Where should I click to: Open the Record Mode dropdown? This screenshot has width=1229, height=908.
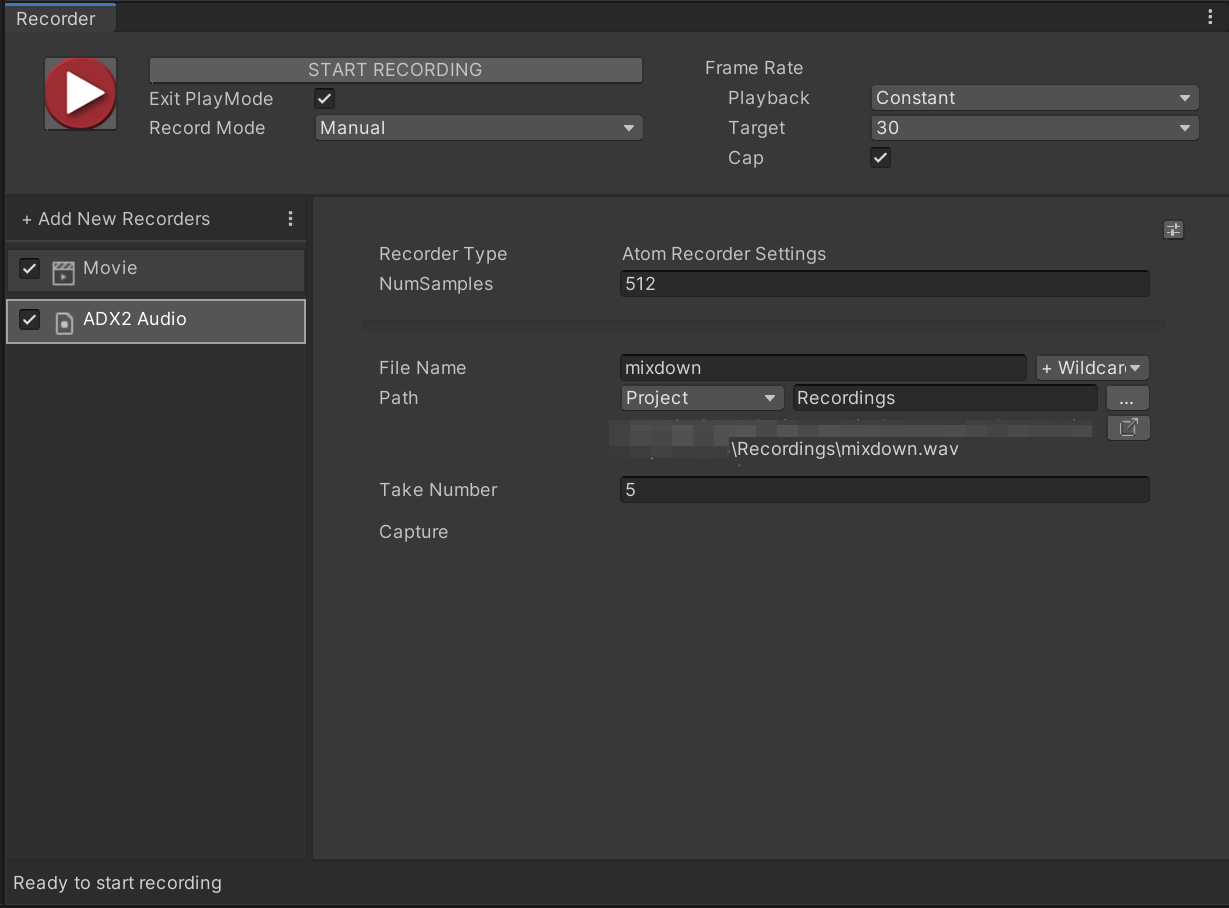point(478,128)
